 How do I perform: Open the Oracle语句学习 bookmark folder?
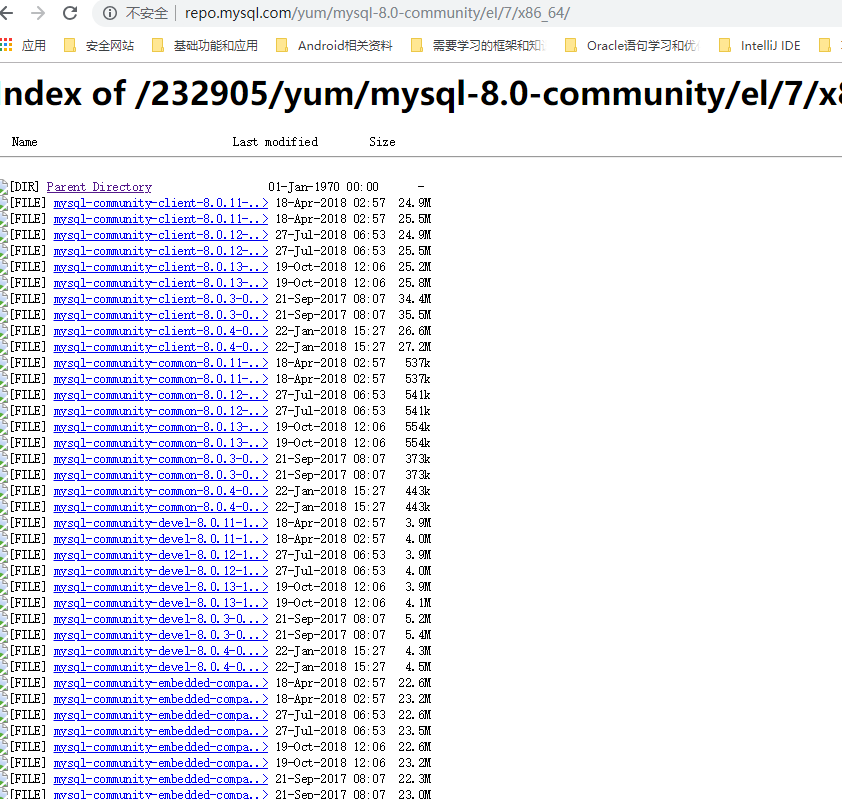point(632,46)
